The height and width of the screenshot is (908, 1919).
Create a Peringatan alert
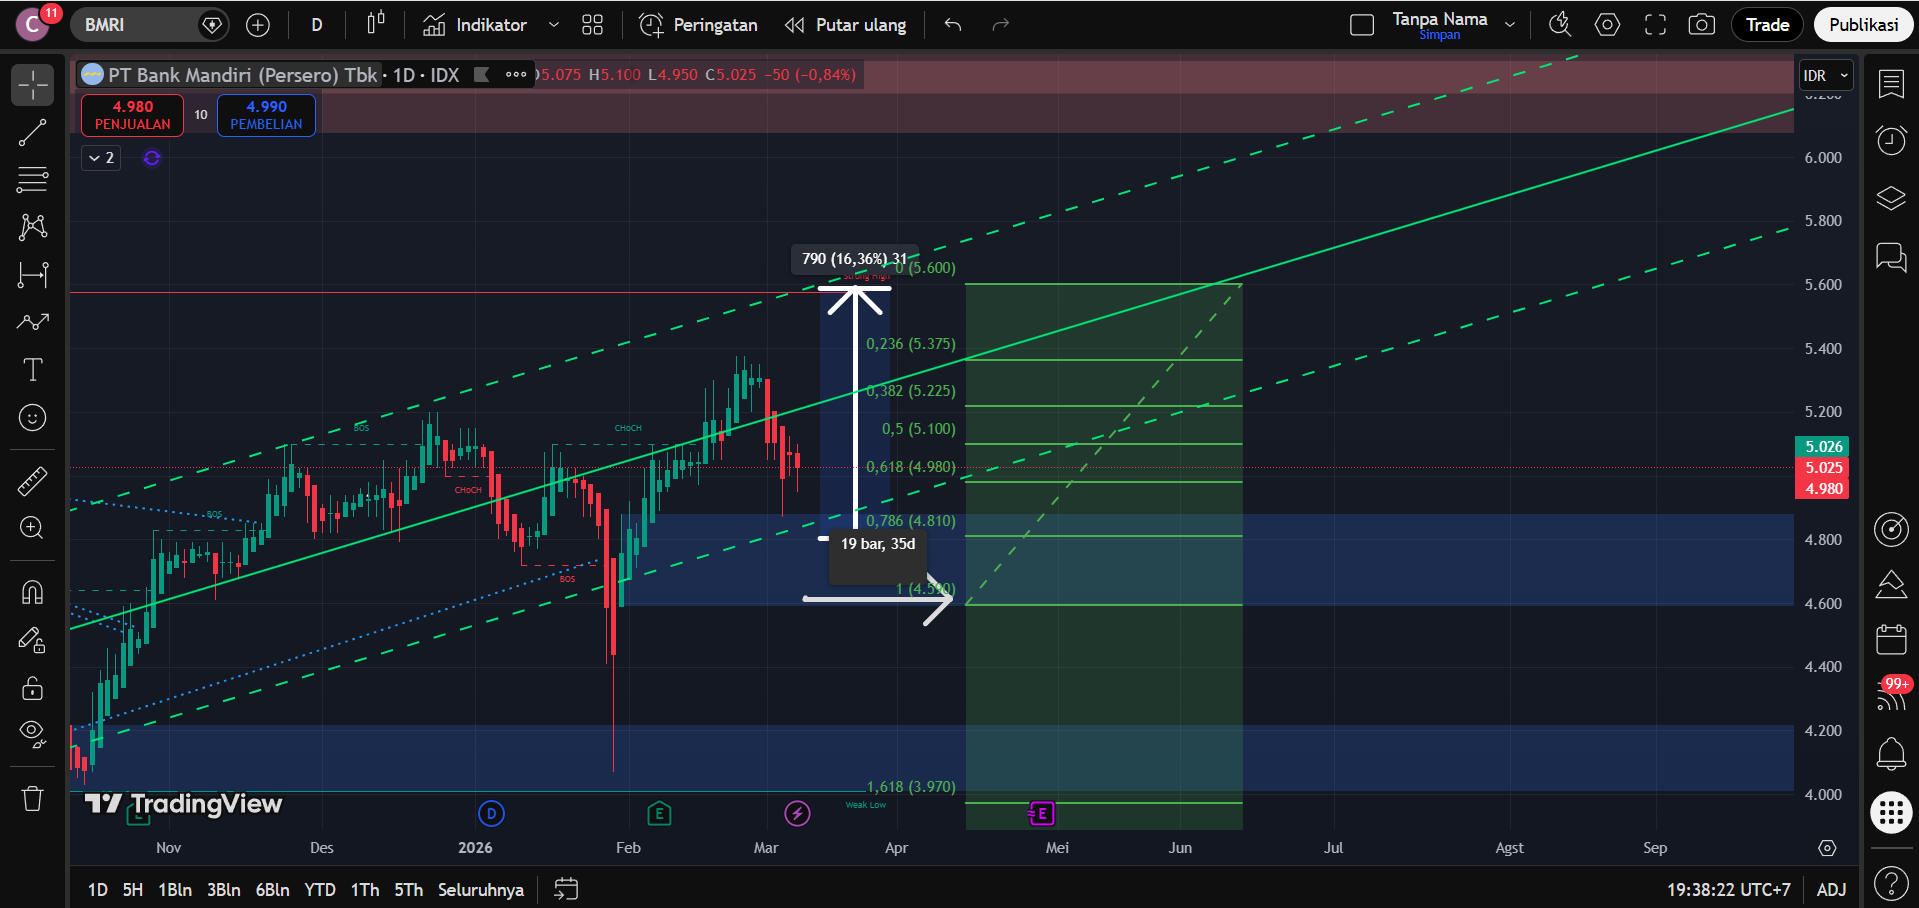[698, 25]
